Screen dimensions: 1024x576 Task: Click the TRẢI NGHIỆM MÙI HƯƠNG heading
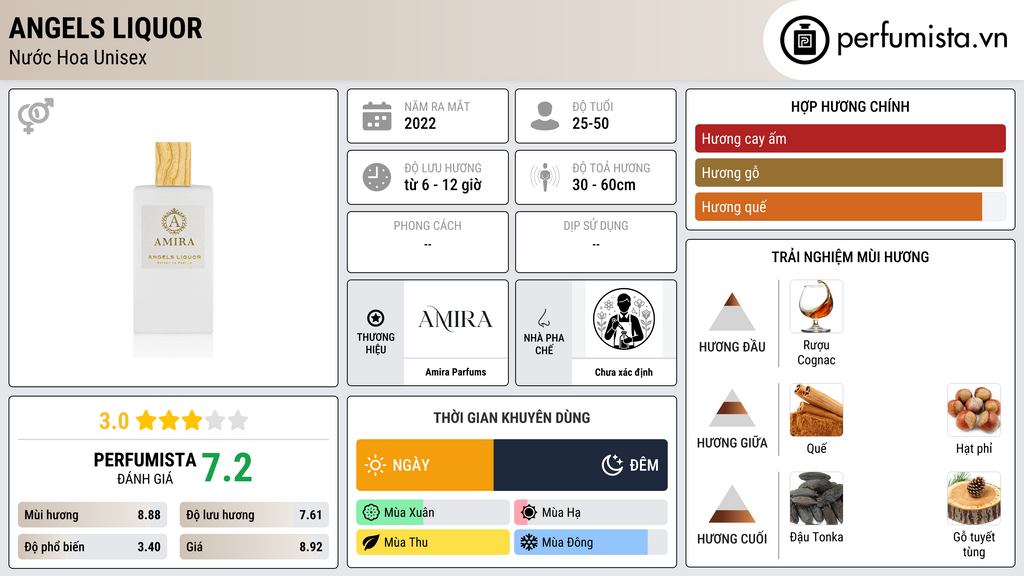[850, 257]
